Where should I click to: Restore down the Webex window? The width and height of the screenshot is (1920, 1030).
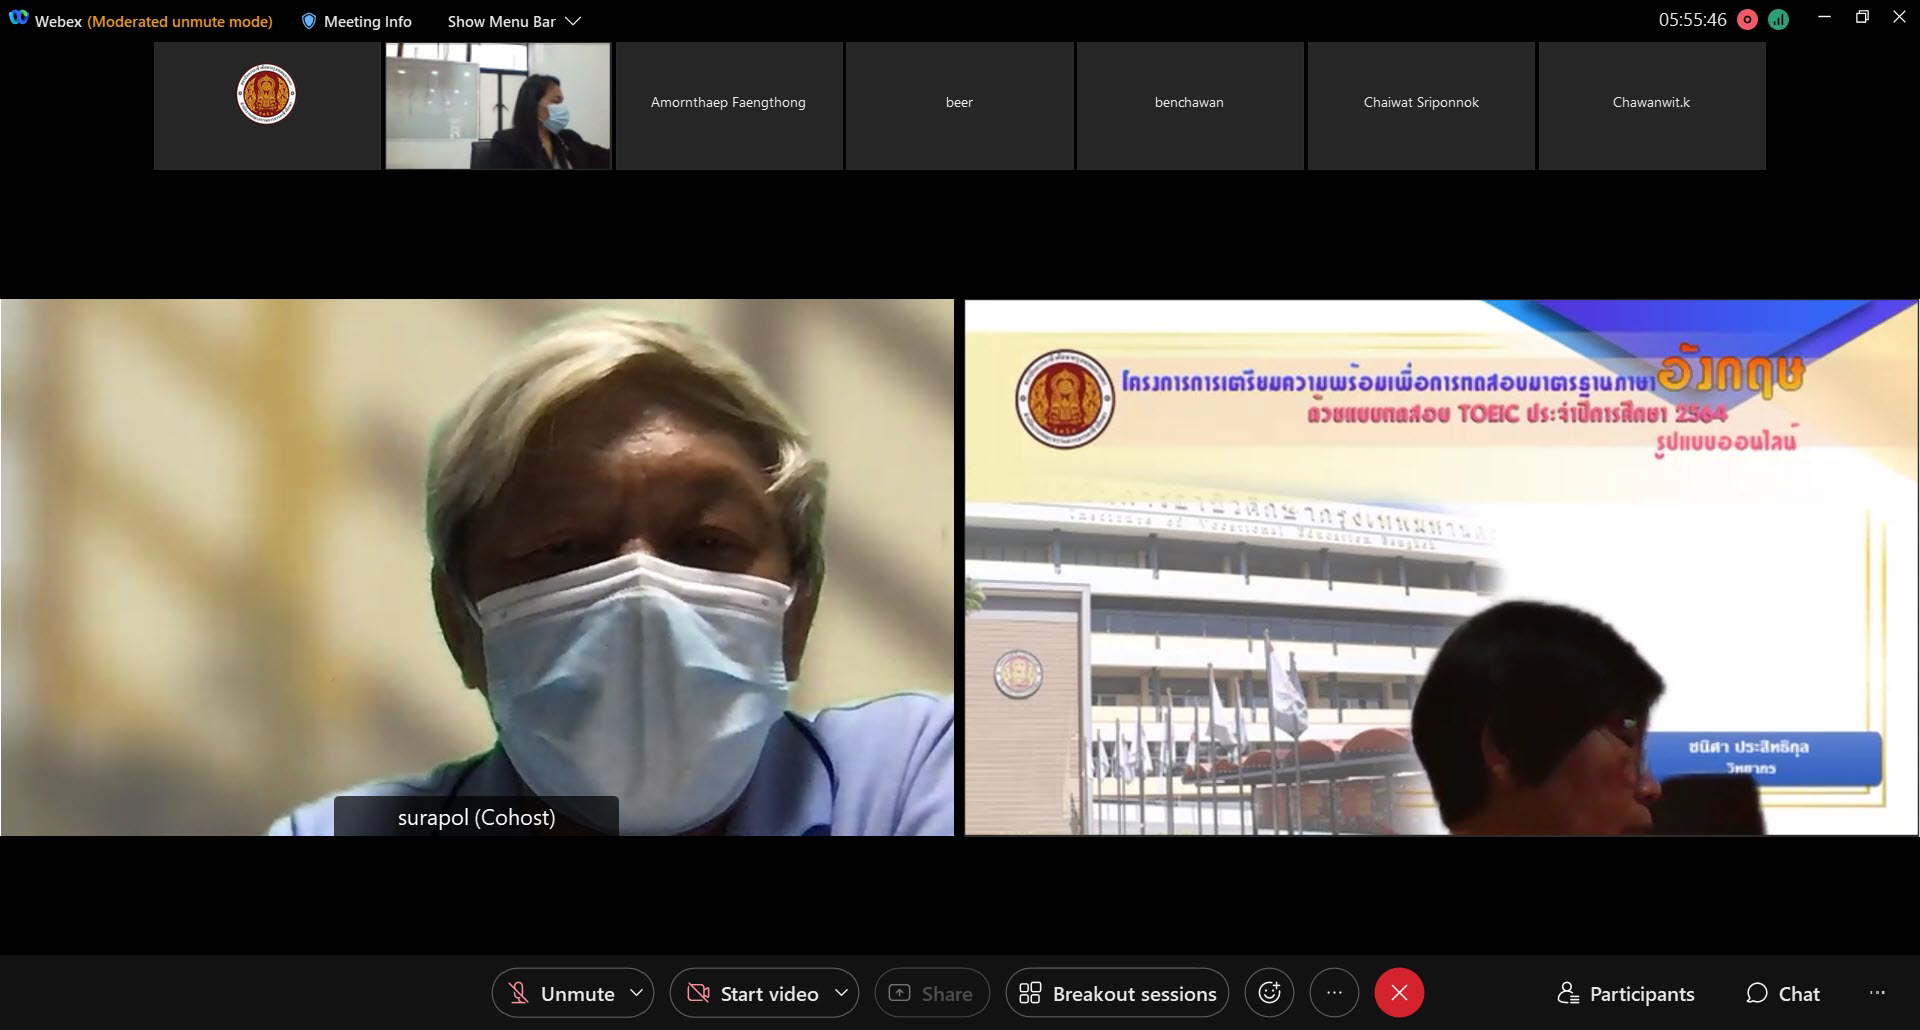(1862, 17)
